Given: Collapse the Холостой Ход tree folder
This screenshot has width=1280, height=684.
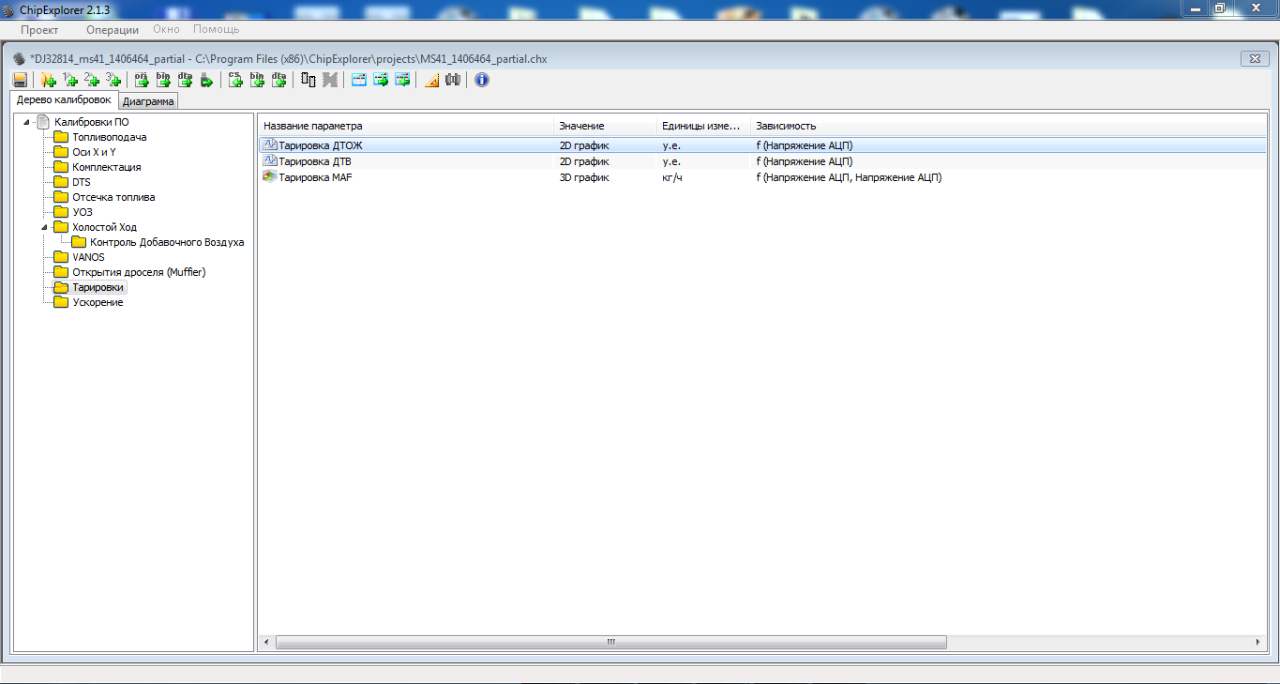Looking at the screenshot, I should pyautogui.click(x=44, y=227).
